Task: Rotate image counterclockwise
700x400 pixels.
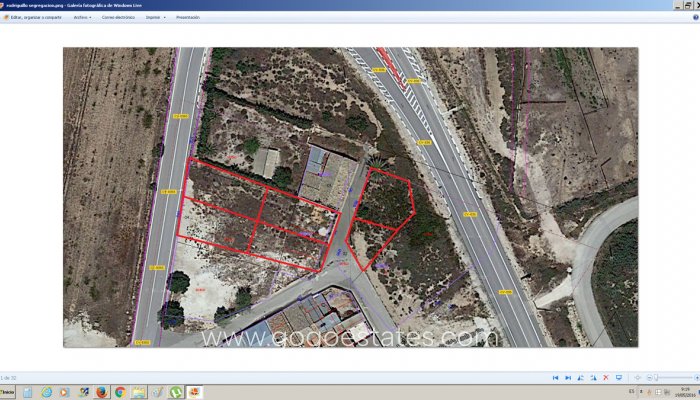Action: pyautogui.click(x=580, y=377)
